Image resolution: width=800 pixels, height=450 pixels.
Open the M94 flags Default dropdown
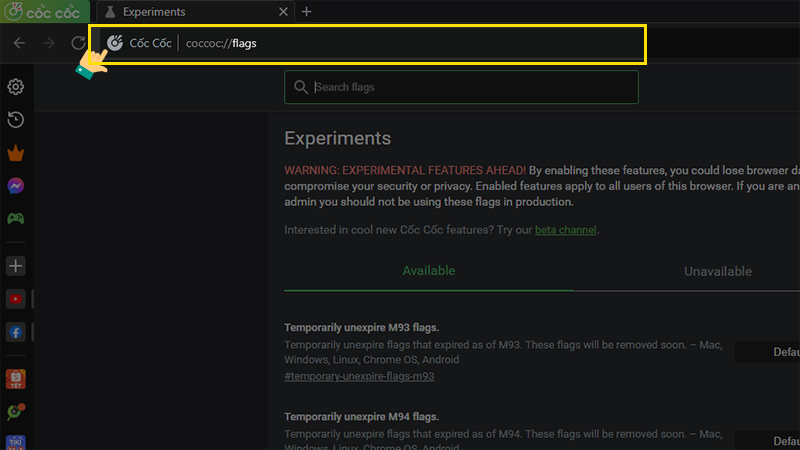pyautogui.click(x=767, y=440)
